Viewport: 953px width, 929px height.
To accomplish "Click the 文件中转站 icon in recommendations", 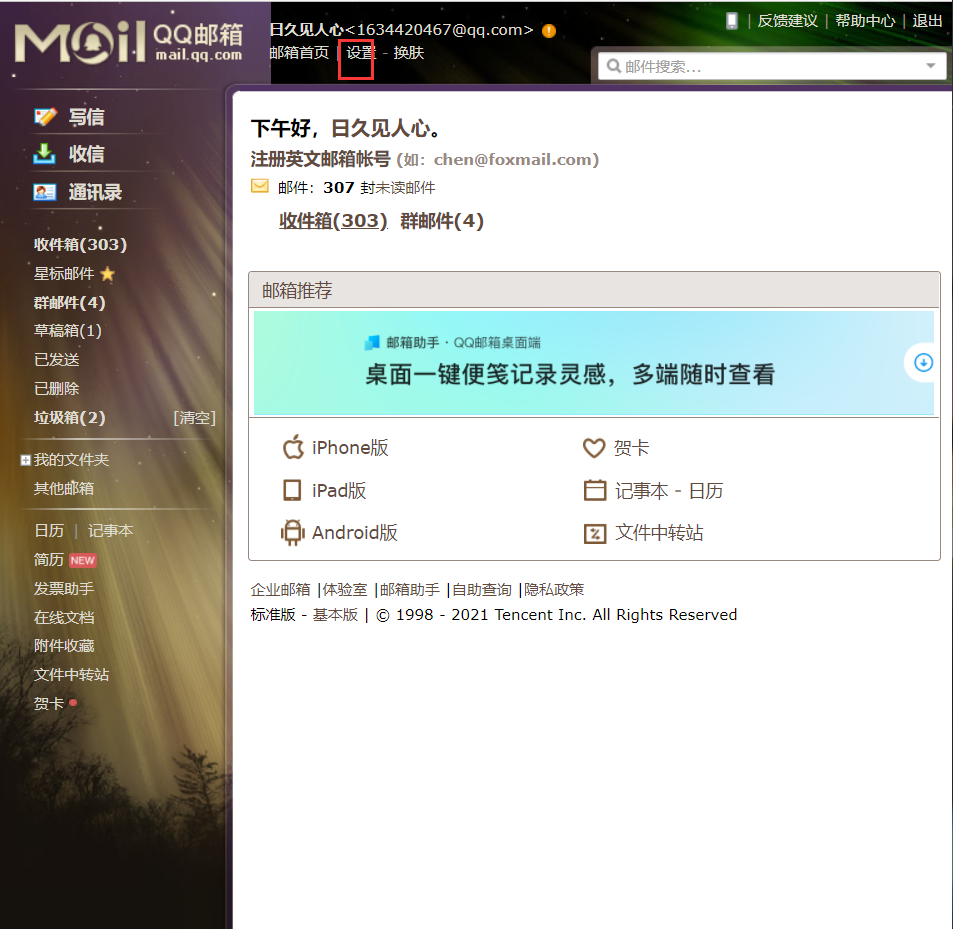I will (595, 533).
